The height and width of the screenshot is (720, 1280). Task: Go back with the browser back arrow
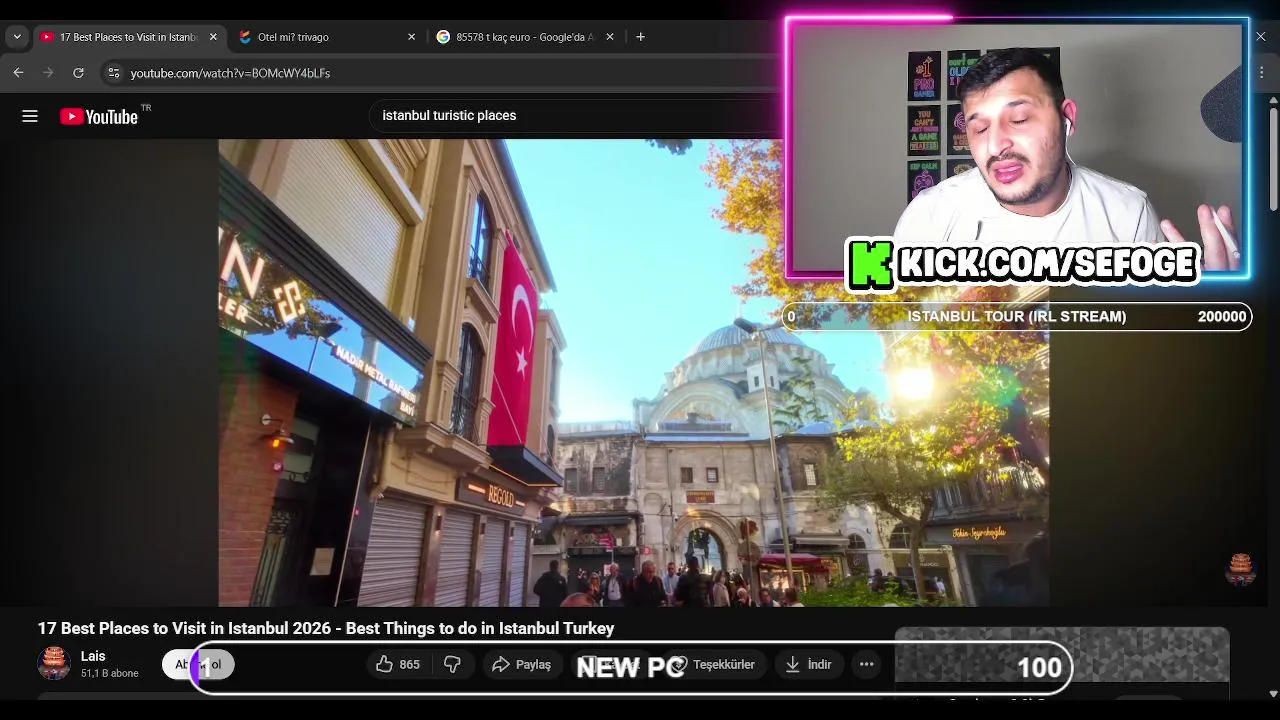[18, 73]
